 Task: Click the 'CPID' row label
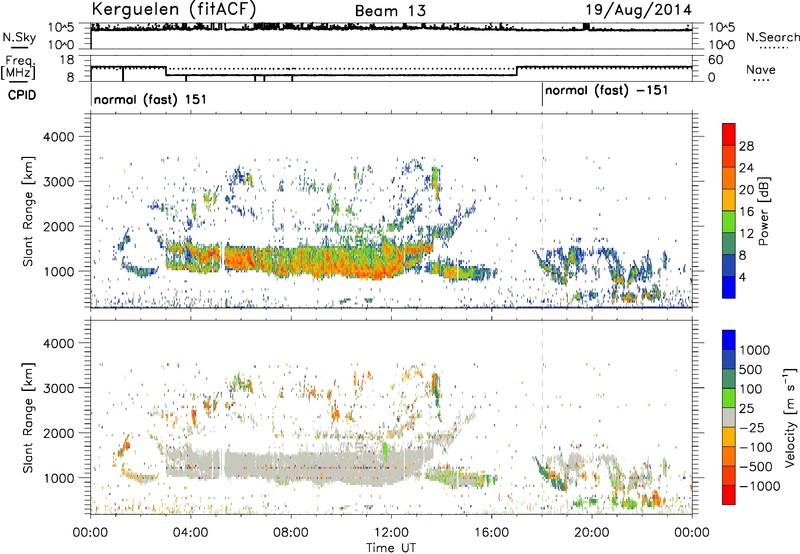coord(22,95)
